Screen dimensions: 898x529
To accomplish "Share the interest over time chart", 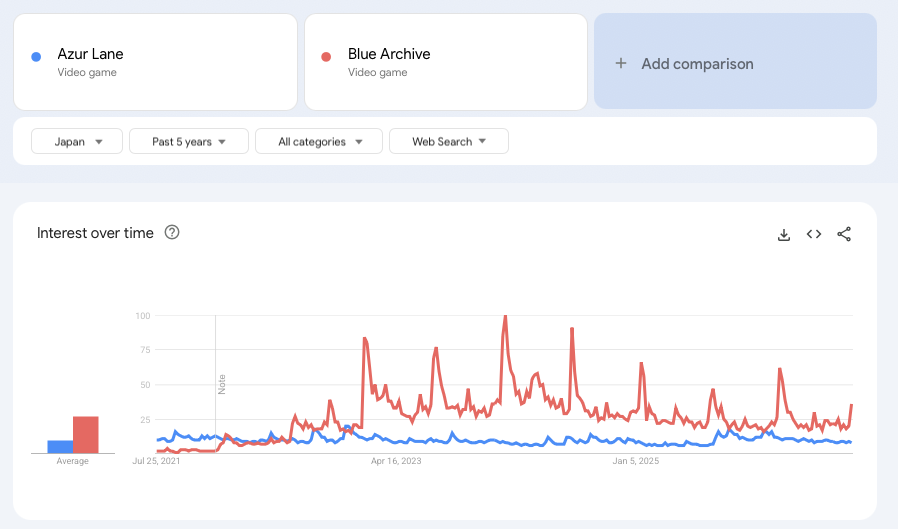I will pyautogui.click(x=844, y=234).
